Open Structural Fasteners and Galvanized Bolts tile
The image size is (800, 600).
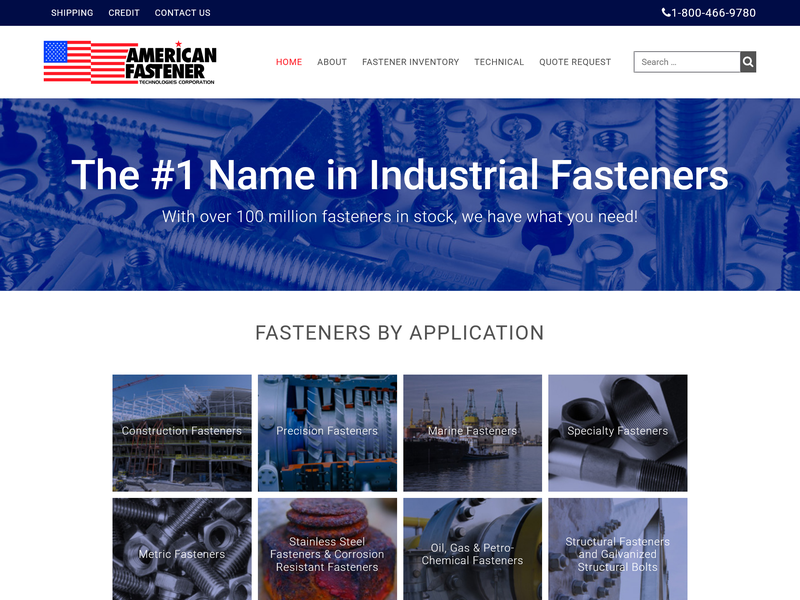[618, 549]
